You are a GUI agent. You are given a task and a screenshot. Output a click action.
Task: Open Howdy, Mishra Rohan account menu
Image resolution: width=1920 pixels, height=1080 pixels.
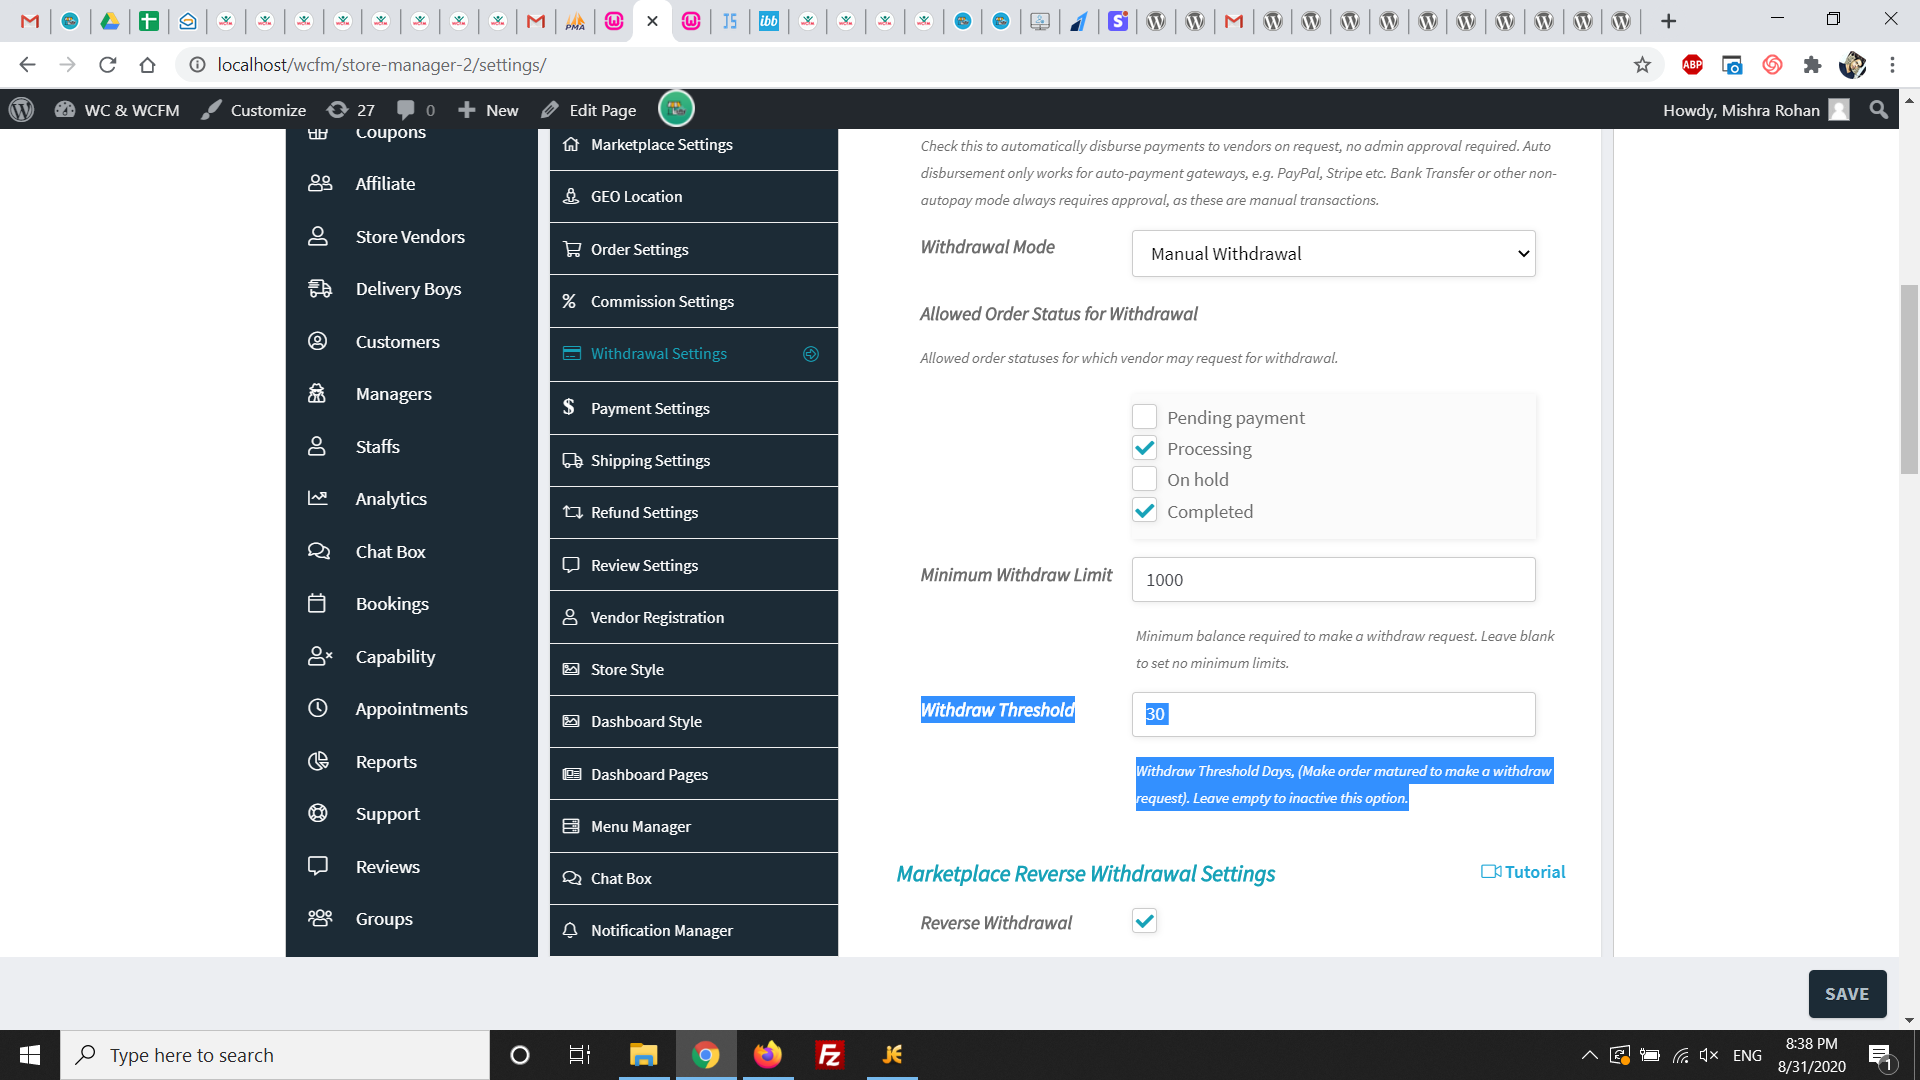click(x=1756, y=110)
